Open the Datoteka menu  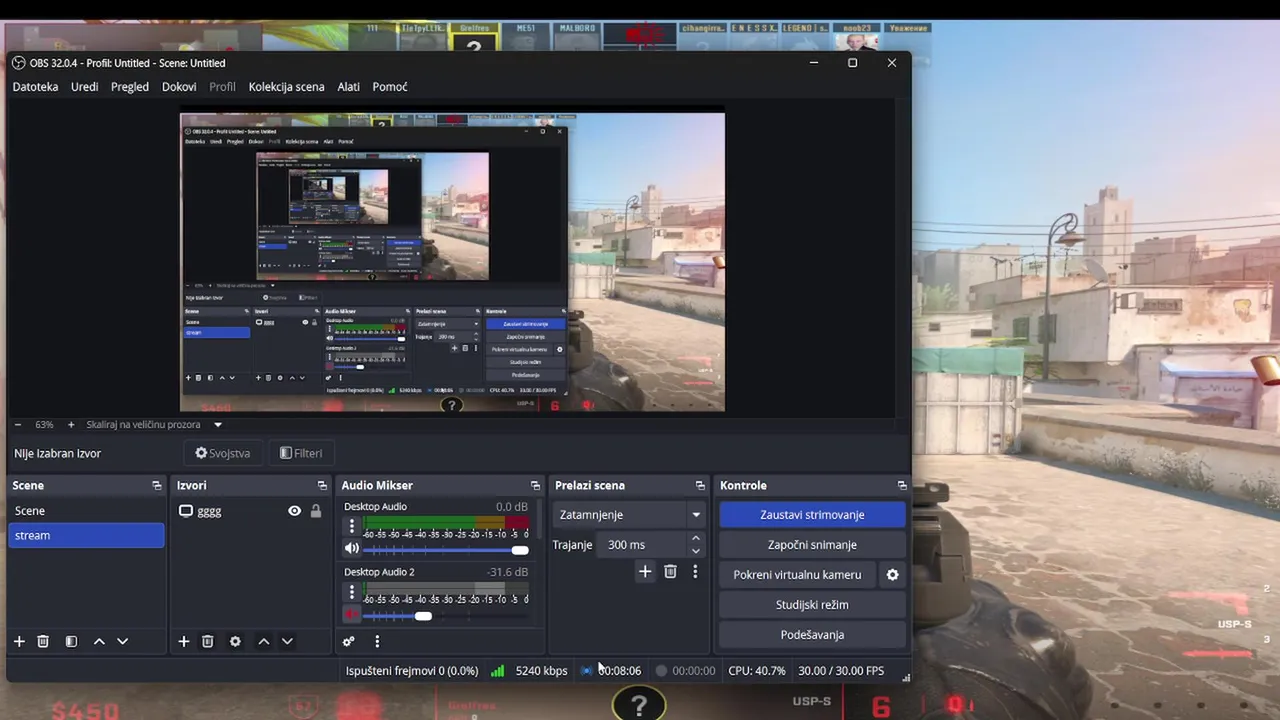[x=35, y=87]
